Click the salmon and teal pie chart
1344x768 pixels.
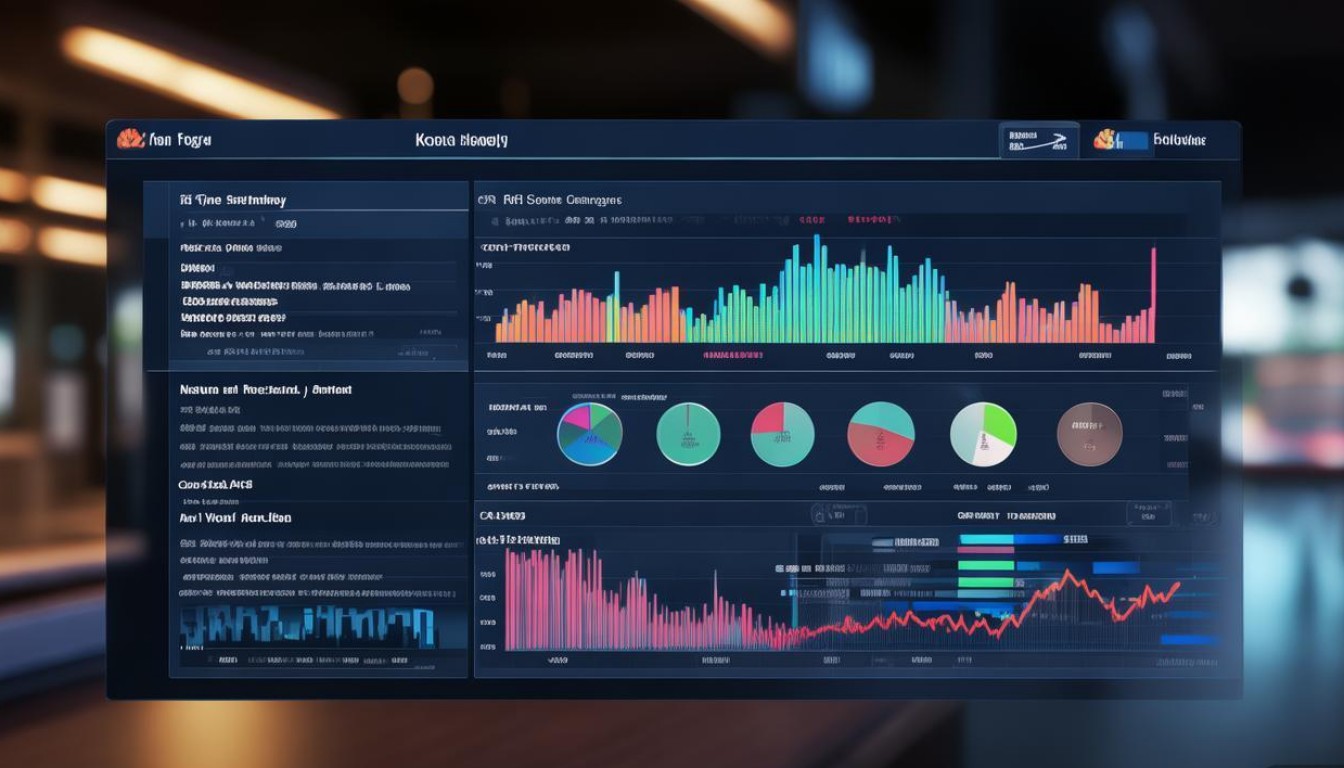881,434
